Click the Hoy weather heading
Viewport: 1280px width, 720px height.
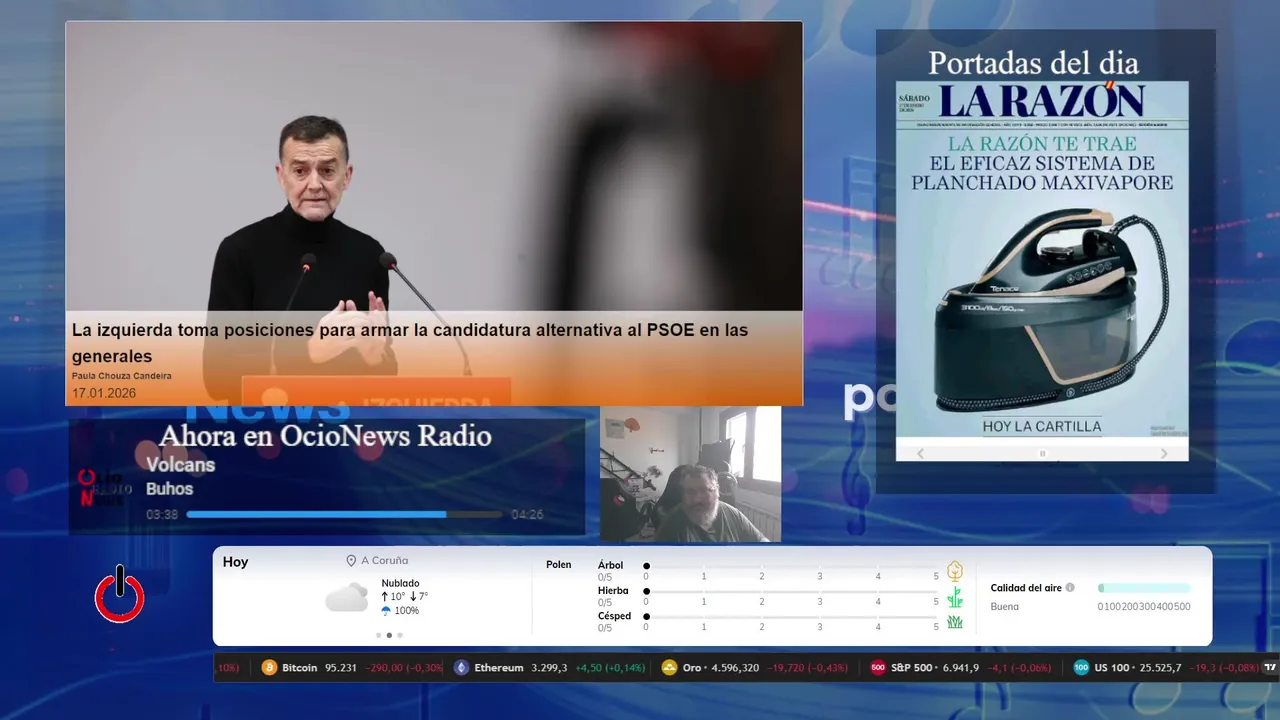236,562
